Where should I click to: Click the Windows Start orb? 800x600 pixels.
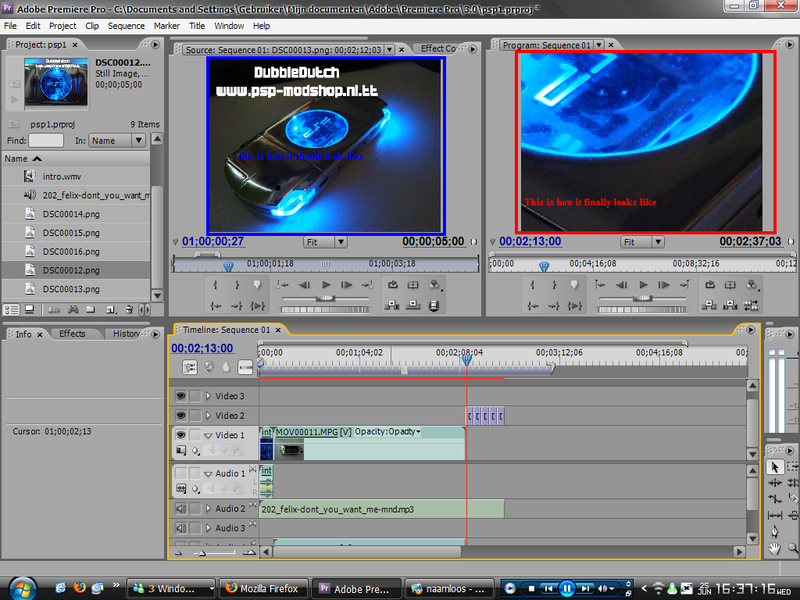tap(22, 588)
